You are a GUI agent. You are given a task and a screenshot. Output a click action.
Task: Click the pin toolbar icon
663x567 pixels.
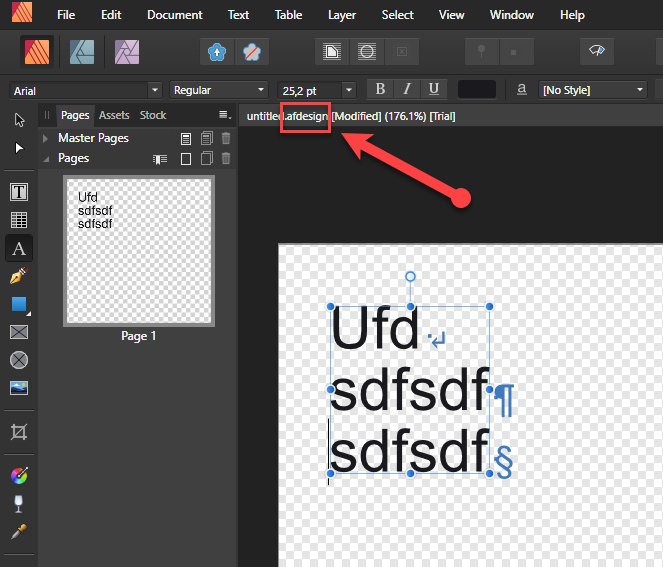click(x=482, y=52)
